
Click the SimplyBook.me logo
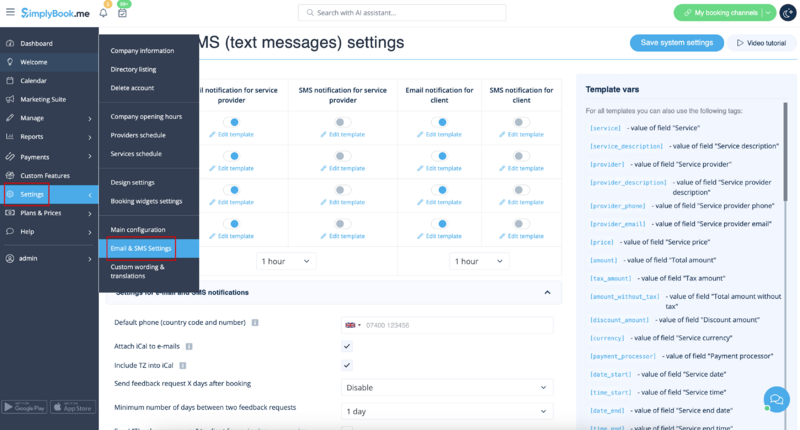click(55, 13)
